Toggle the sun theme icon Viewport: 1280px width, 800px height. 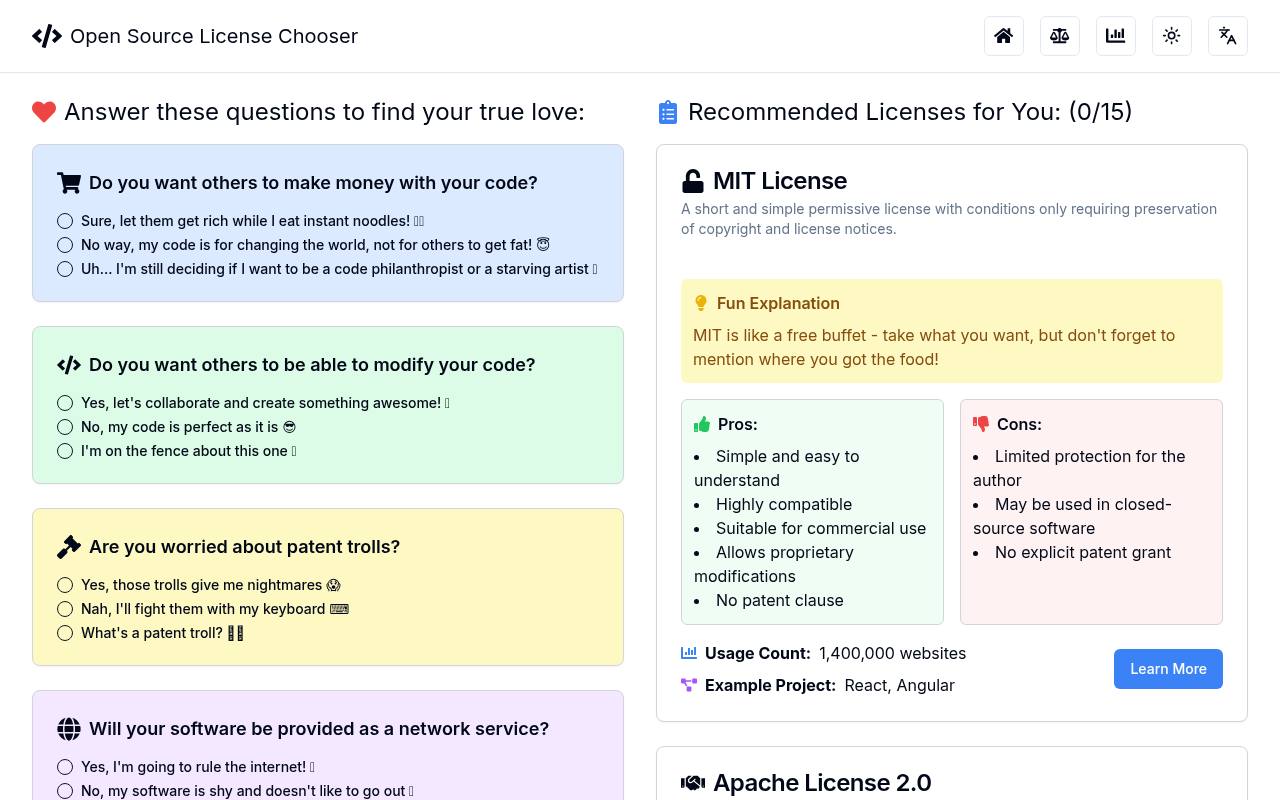pos(1172,36)
